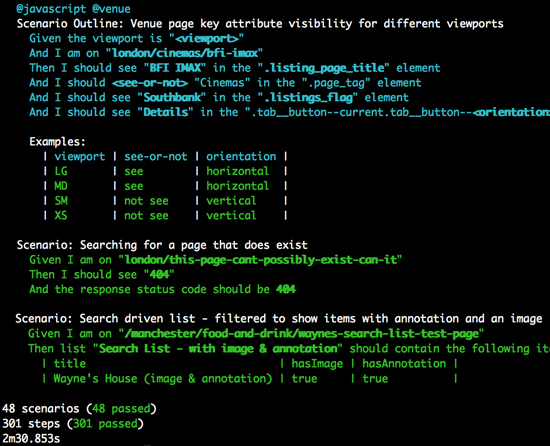This screenshot has height=446, width=550.
Task: Click the this-page-cant-possibly-exist-can-it URL
Action: pos(261,260)
